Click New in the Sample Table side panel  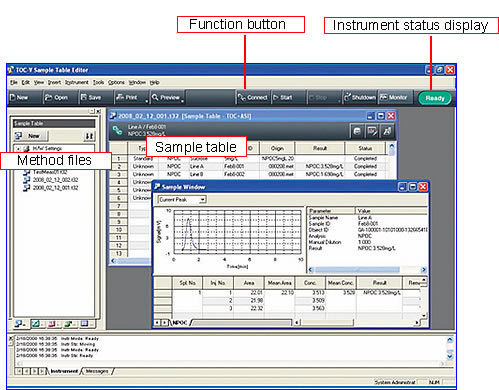(x=30, y=136)
